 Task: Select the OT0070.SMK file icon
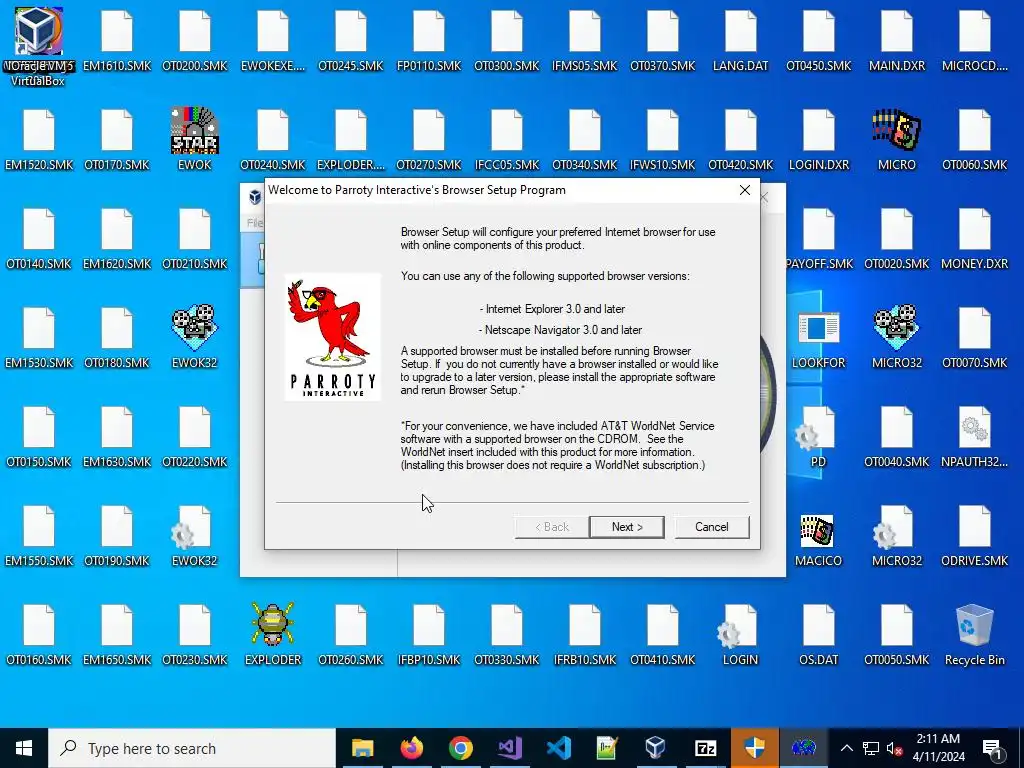tap(974, 336)
